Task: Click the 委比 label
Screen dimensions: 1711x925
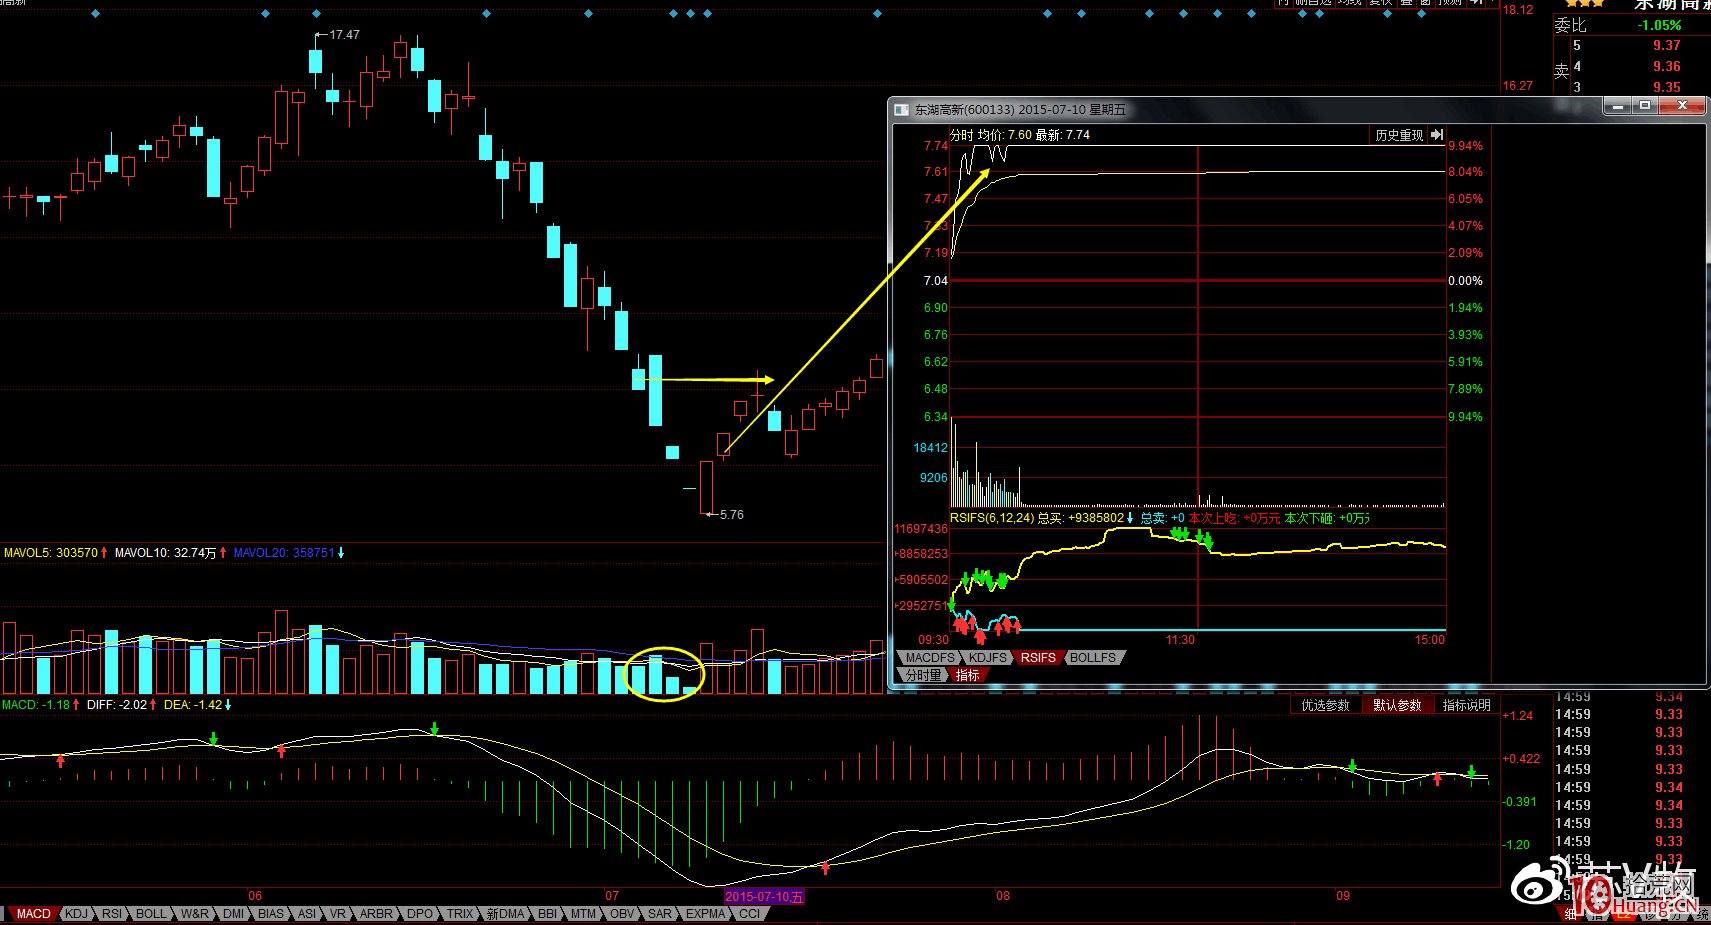Action: [1570, 26]
